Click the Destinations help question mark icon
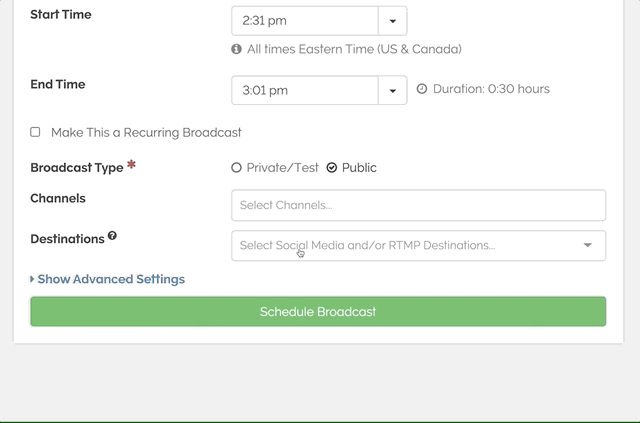The image size is (640, 423). tap(112, 236)
